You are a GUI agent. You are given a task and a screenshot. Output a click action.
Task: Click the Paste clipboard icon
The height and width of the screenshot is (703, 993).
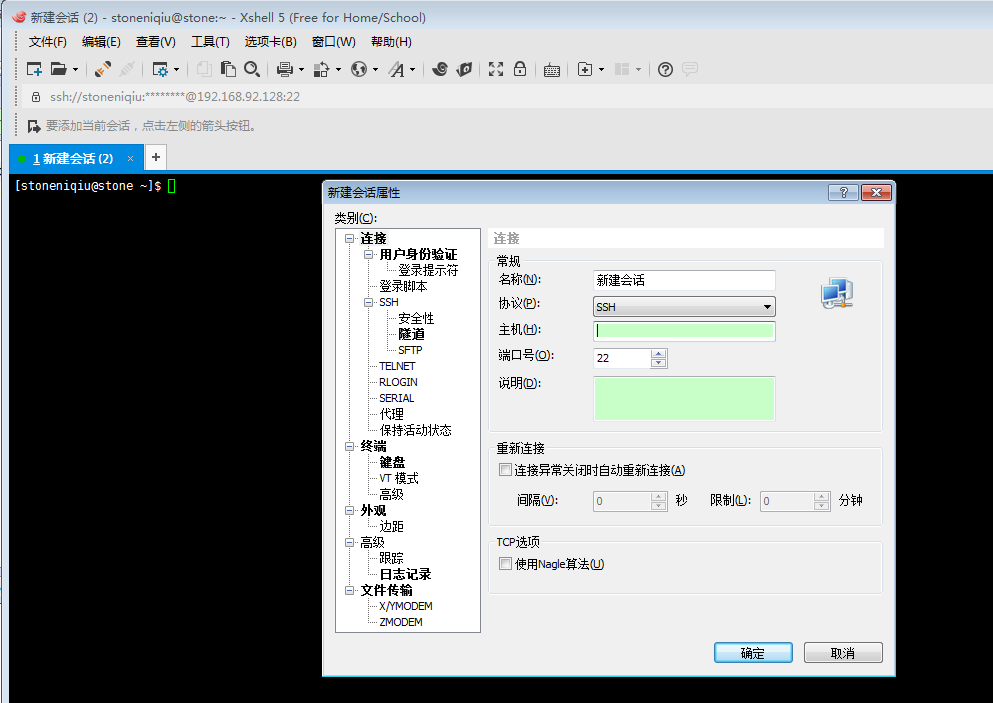228,69
